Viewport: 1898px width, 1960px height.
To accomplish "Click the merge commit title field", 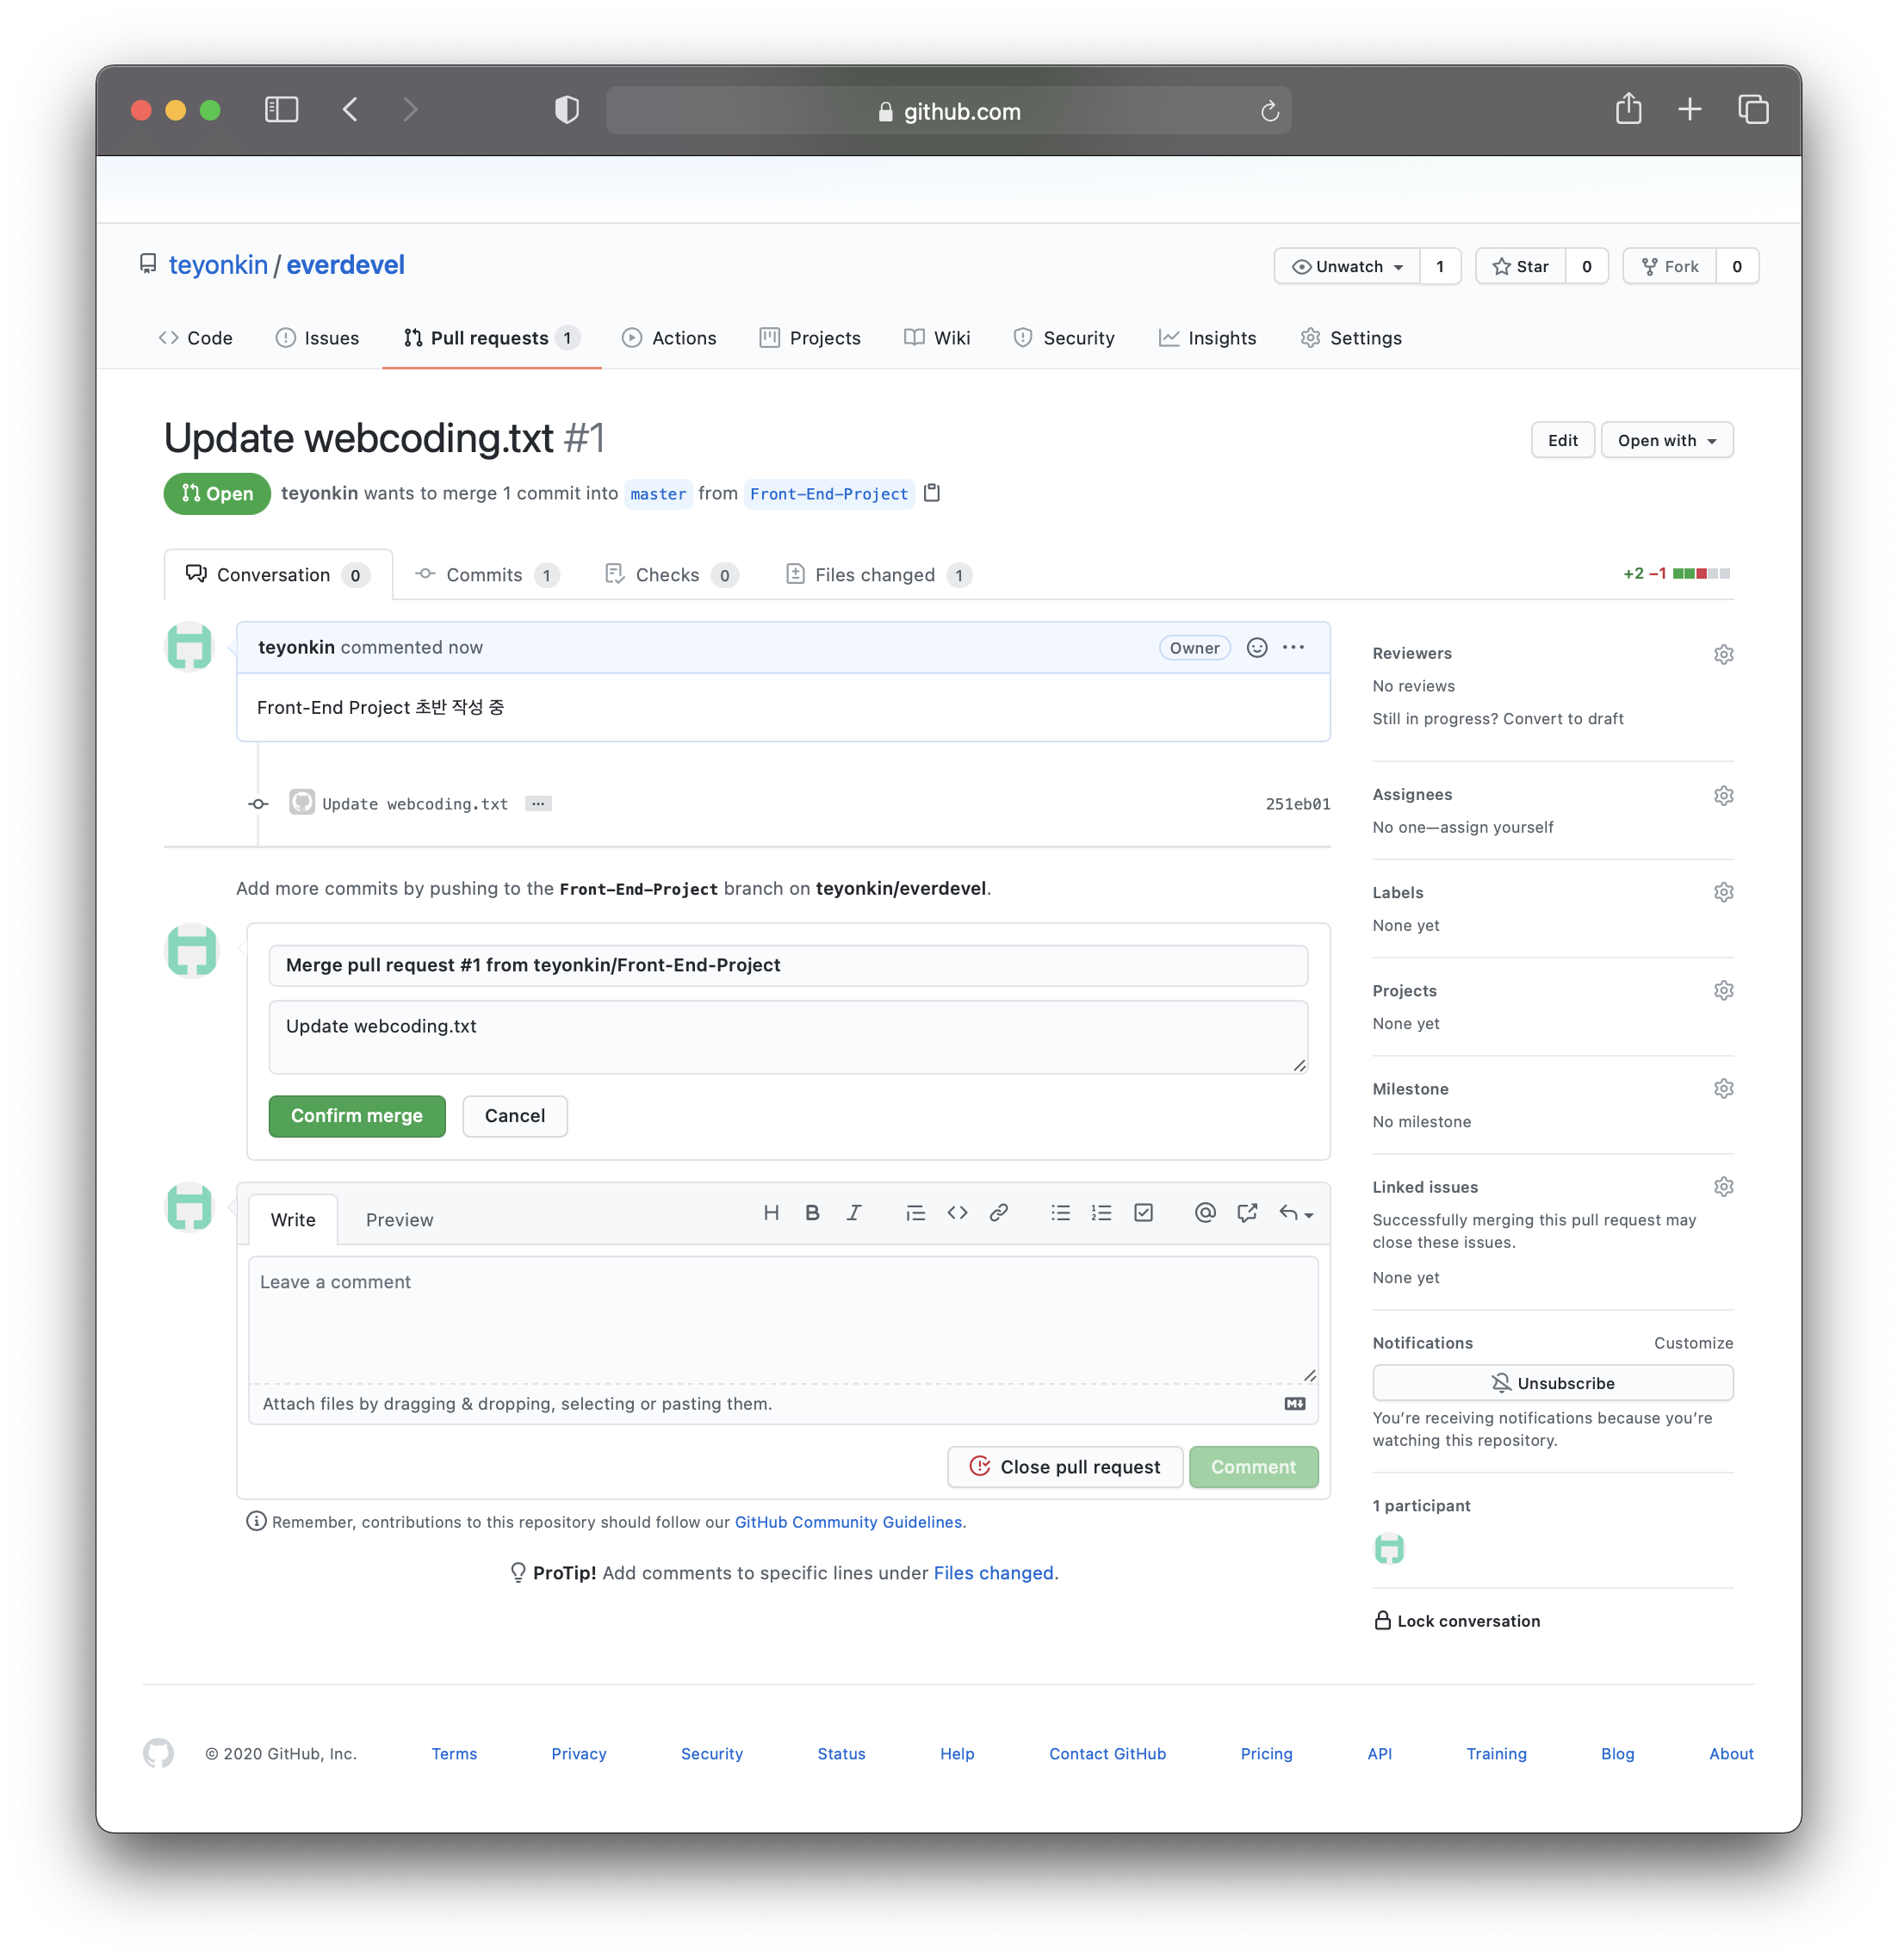I will tap(788, 965).
